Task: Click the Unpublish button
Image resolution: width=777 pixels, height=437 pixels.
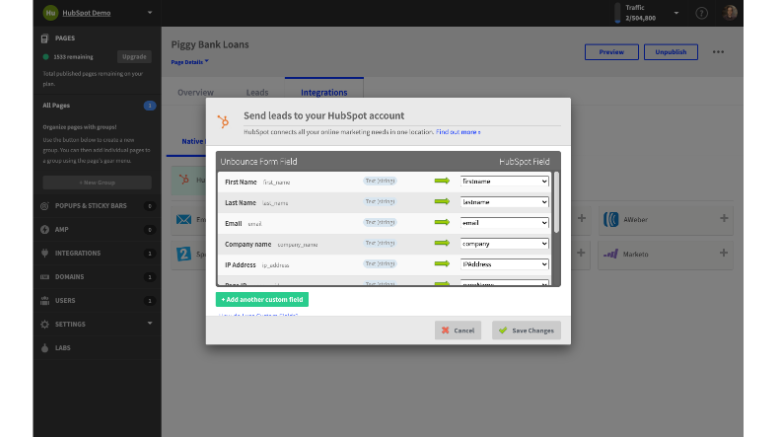Action: tap(670, 52)
